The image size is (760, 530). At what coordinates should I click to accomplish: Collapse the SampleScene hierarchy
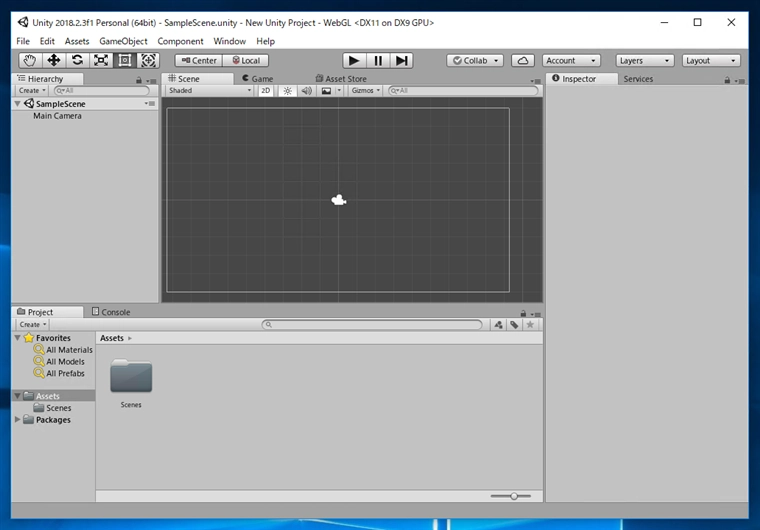18,104
